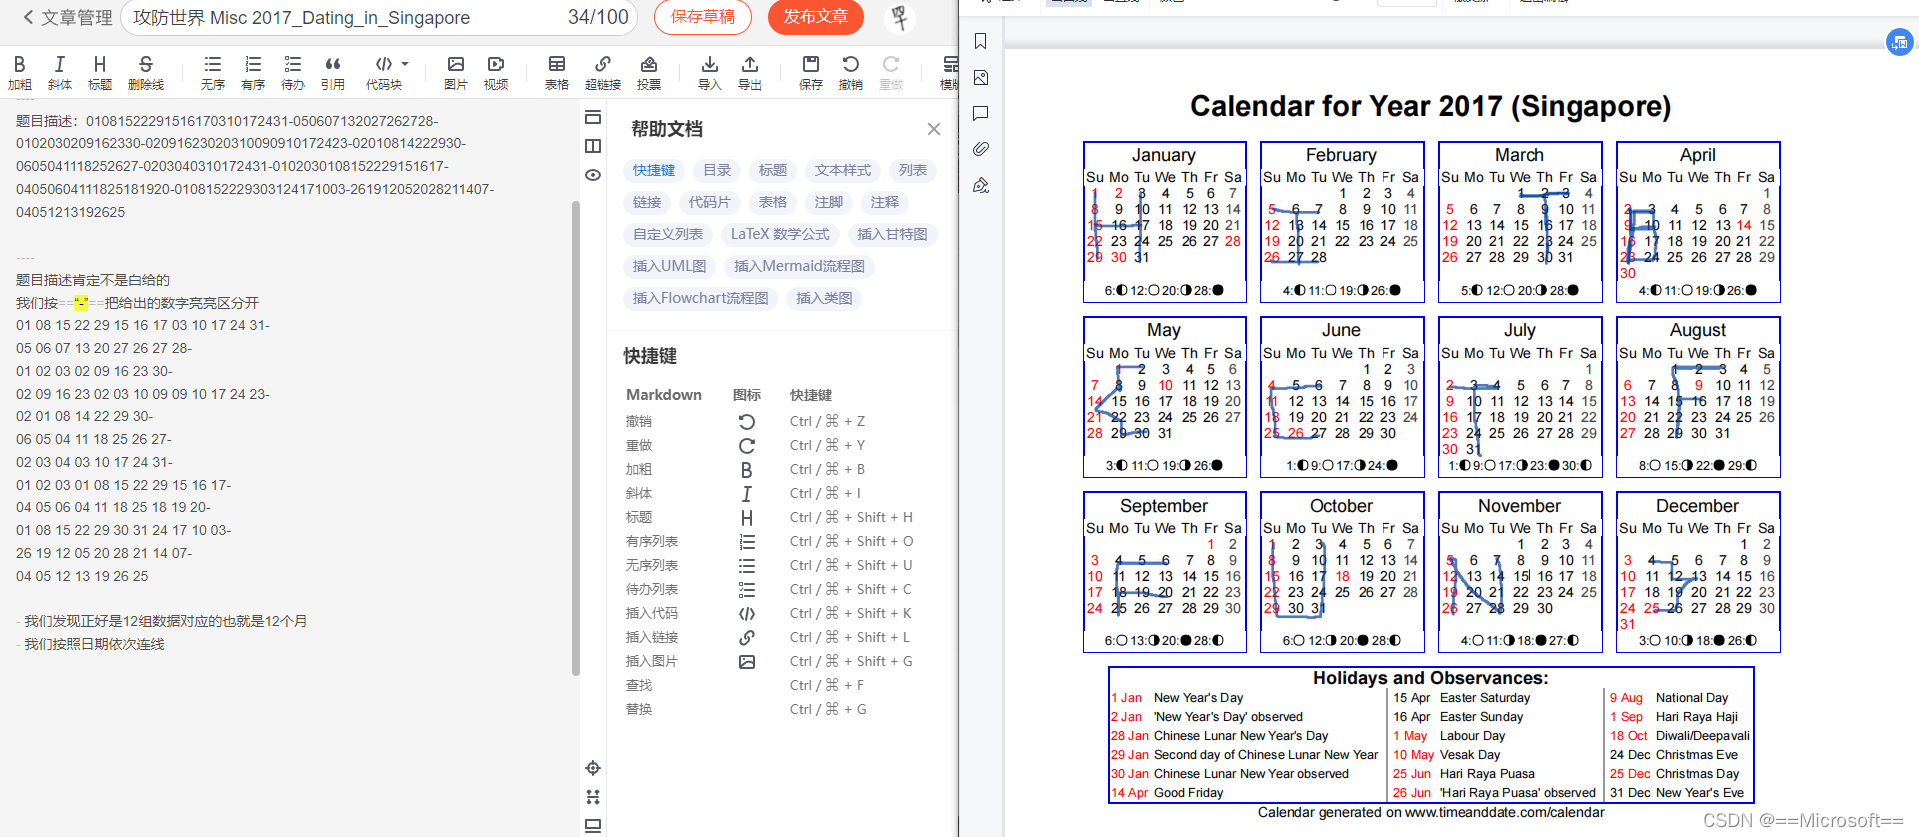Click the Holidays and Observances heading
The width and height of the screenshot is (1919, 837).
[x=1430, y=678]
